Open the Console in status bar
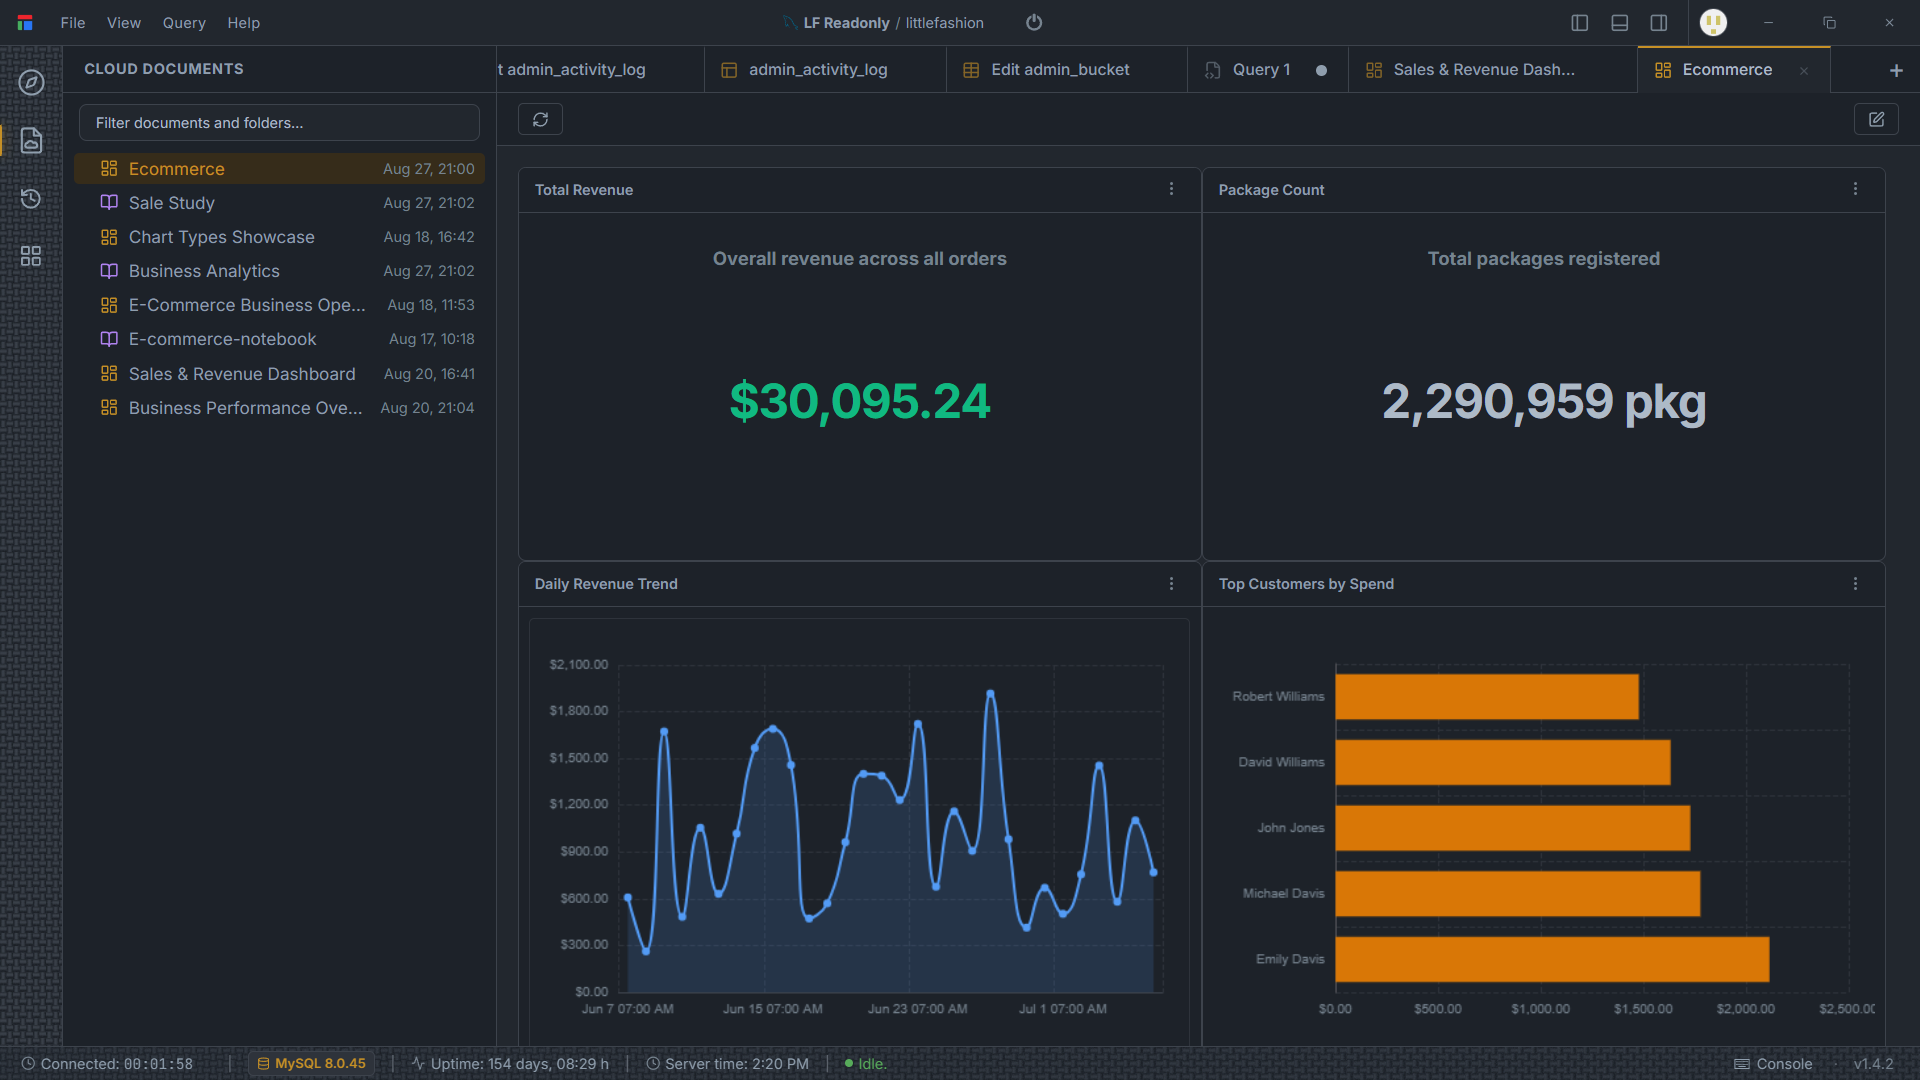Image resolution: width=1920 pixels, height=1080 pixels. (x=1773, y=1064)
